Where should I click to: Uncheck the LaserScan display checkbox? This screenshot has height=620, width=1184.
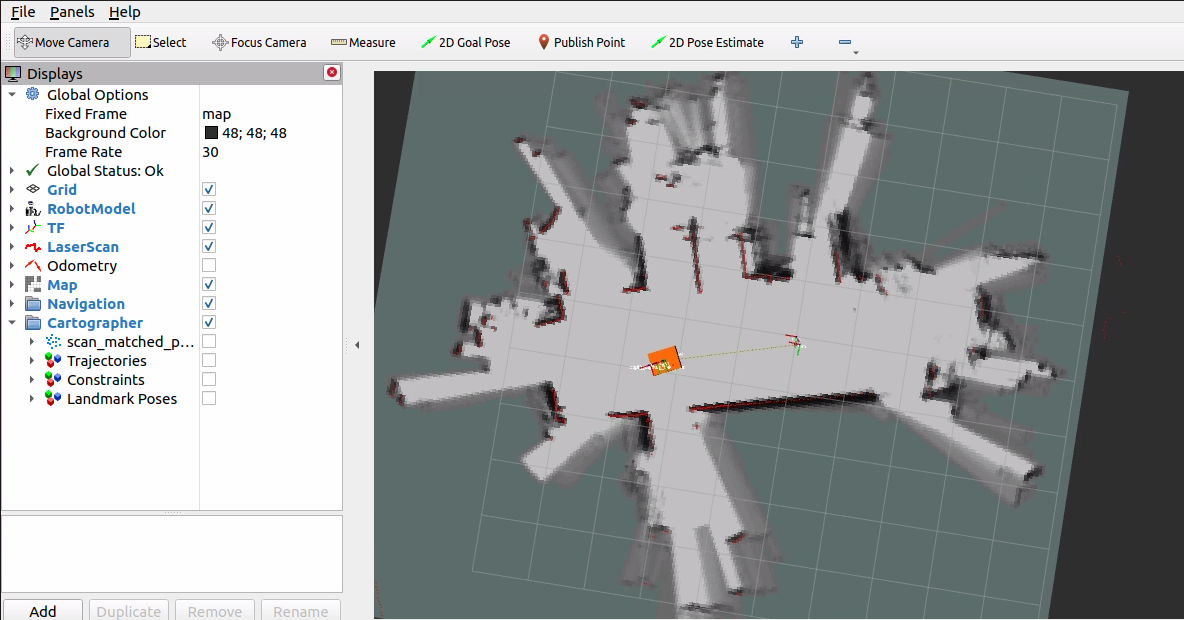pos(209,247)
